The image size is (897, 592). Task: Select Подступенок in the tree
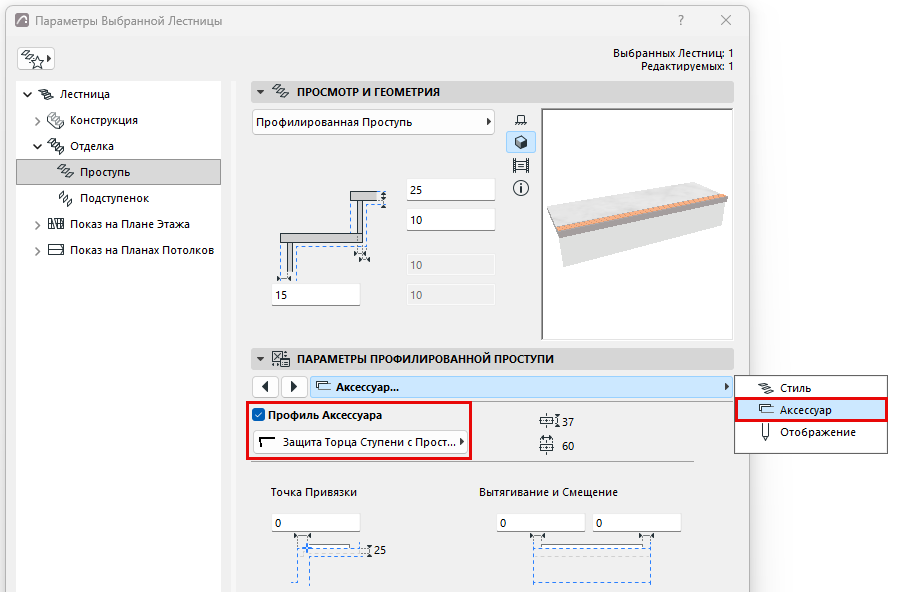point(114,198)
